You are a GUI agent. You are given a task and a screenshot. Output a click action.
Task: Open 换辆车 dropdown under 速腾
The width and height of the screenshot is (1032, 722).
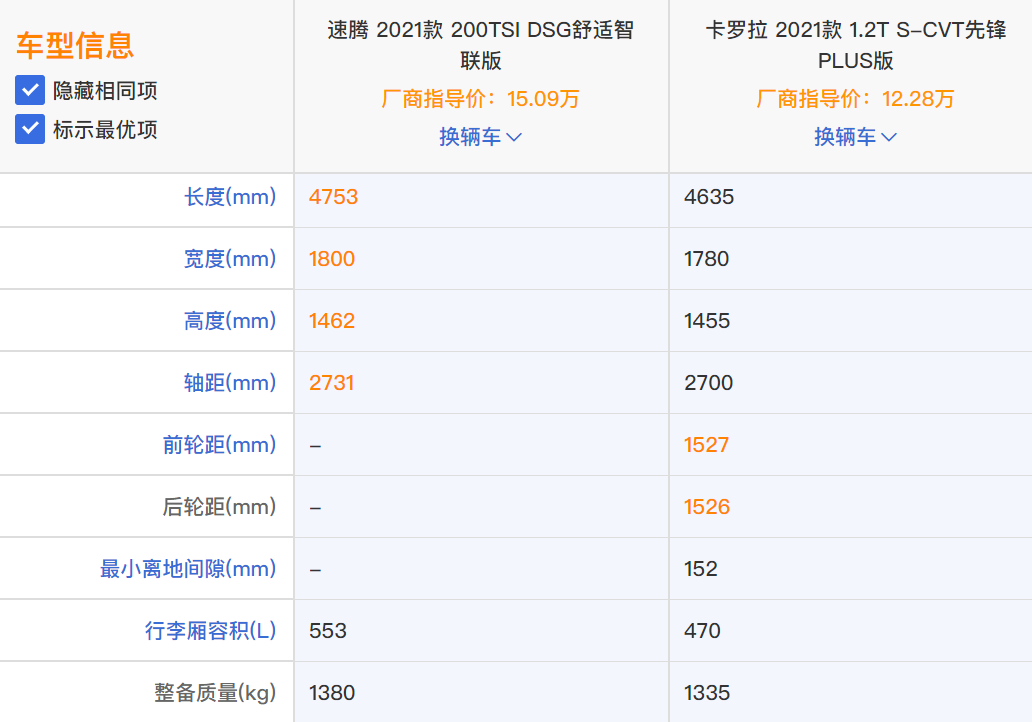click(480, 137)
